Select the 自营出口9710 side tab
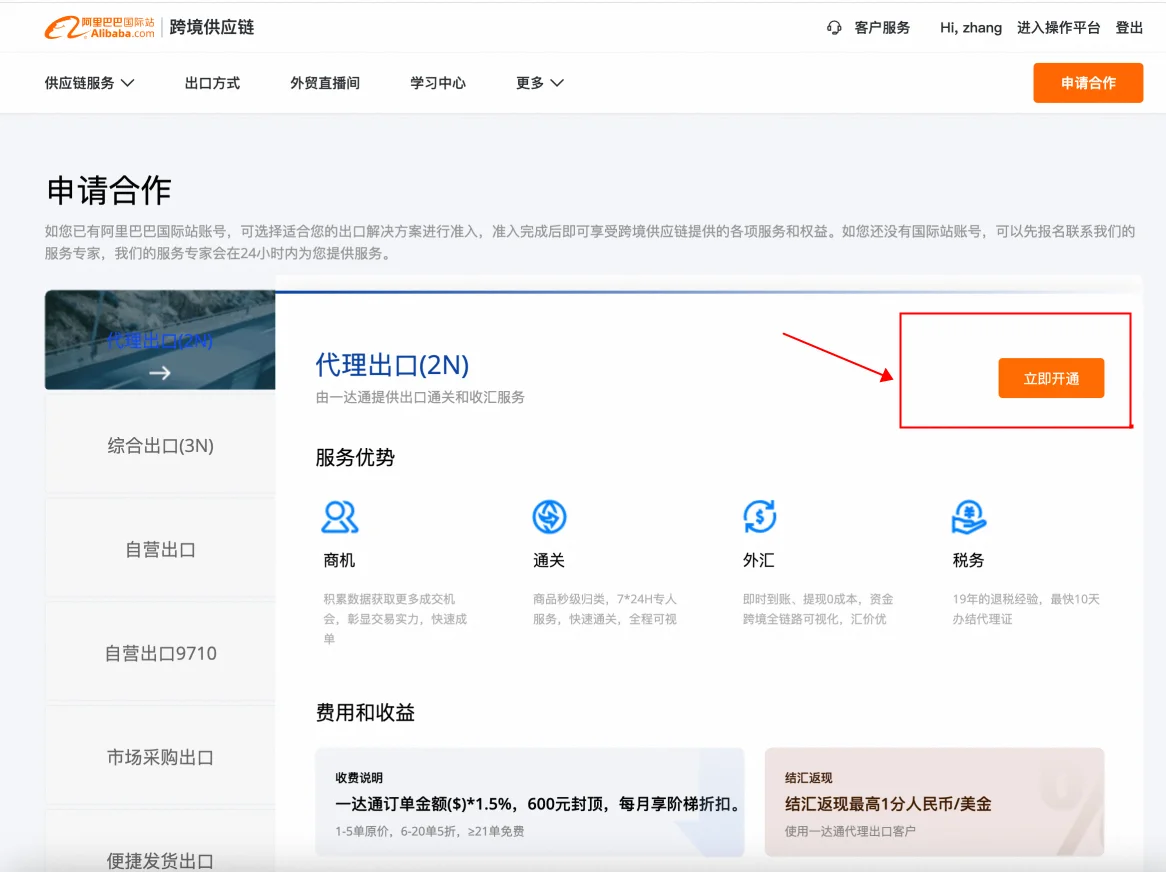The height and width of the screenshot is (872, 1166). coord(160,653)
